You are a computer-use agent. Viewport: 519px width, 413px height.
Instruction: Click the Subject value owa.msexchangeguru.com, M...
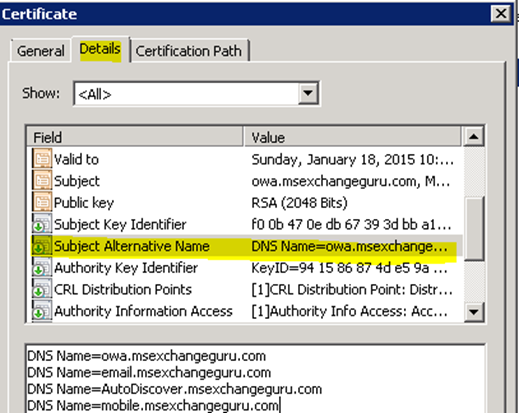(351, 181)
